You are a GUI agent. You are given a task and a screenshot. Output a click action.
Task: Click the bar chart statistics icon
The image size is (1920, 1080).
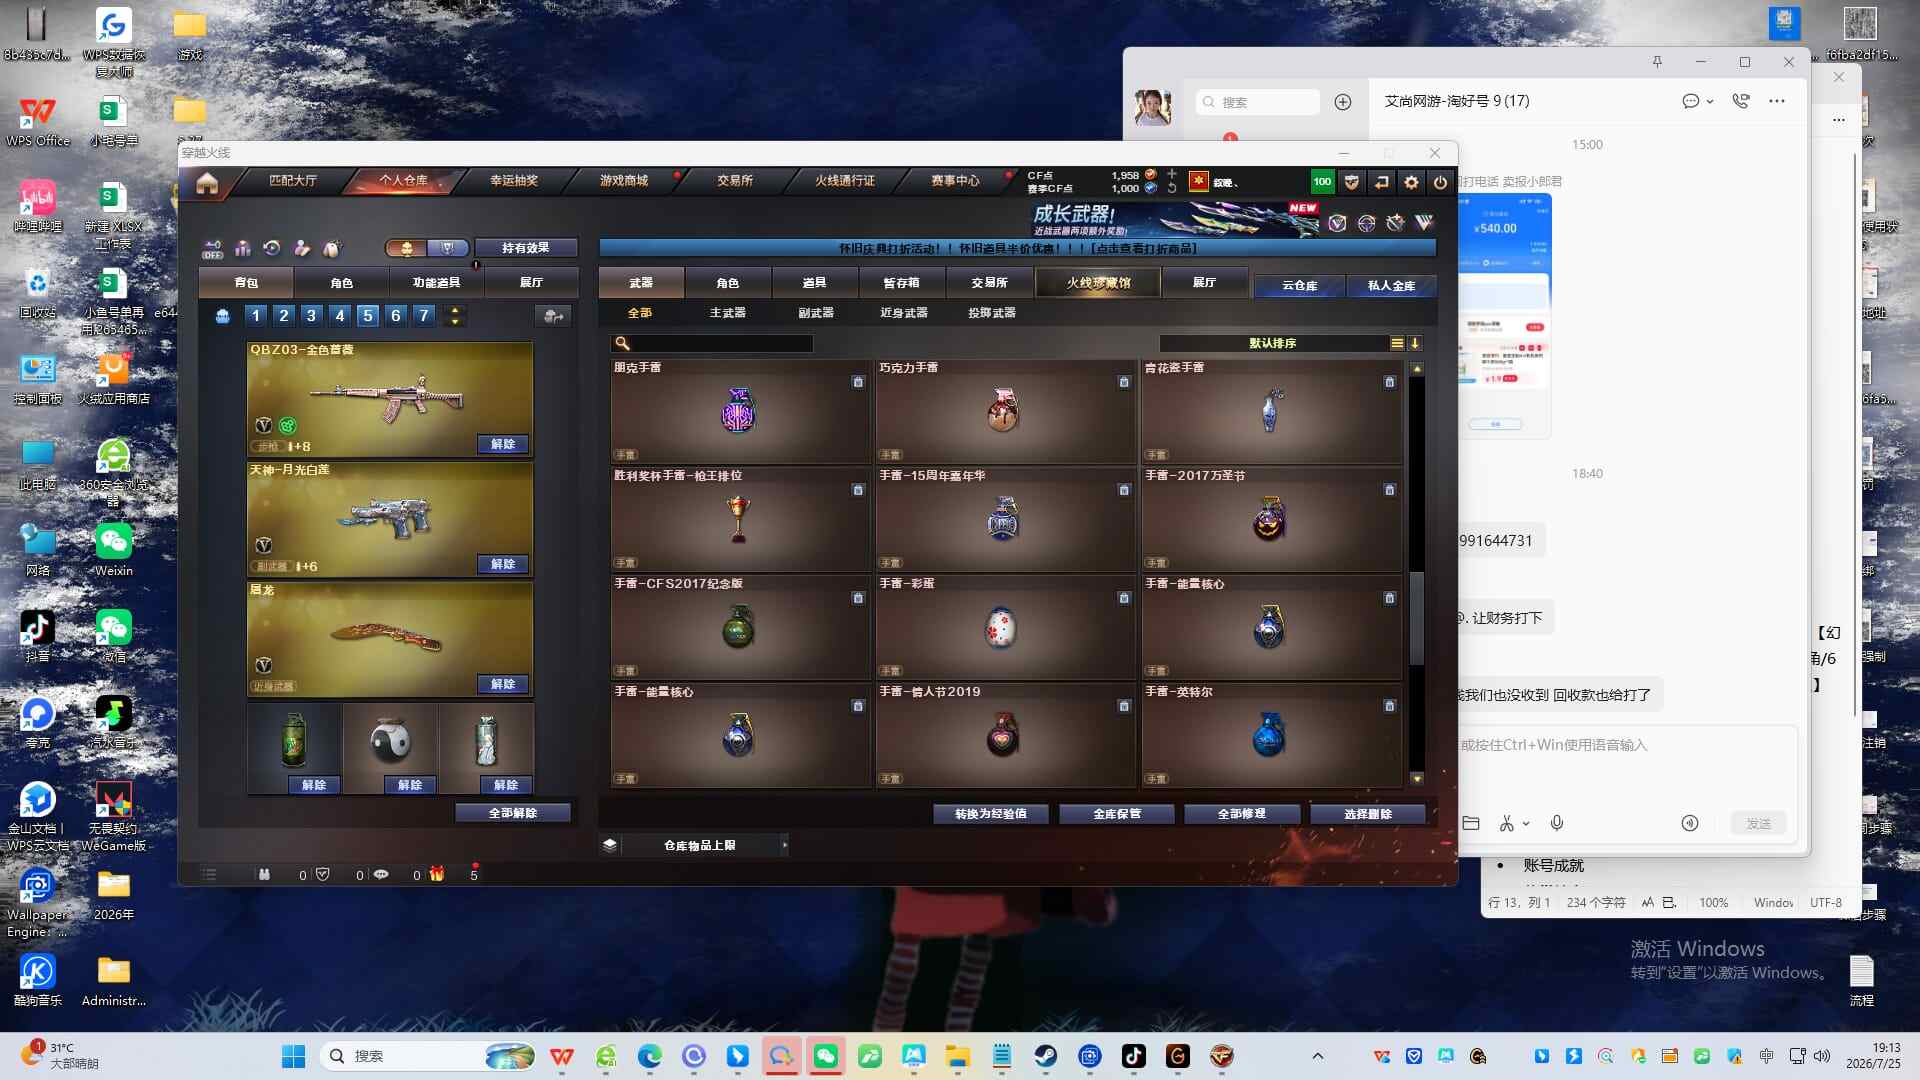[243, 248]
